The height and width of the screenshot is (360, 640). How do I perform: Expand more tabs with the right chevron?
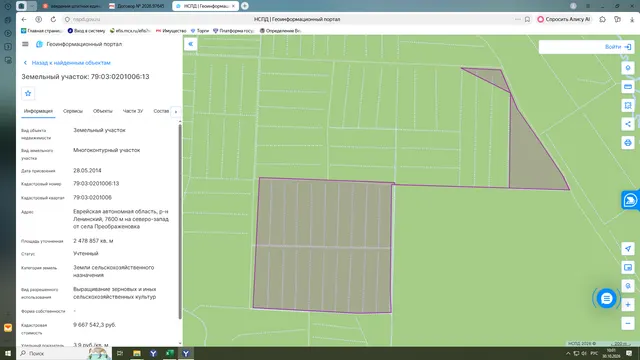[x=176, y=111]
